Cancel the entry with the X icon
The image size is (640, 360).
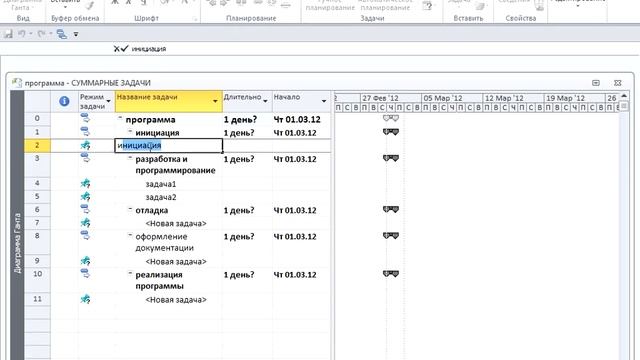click(116, 49)
